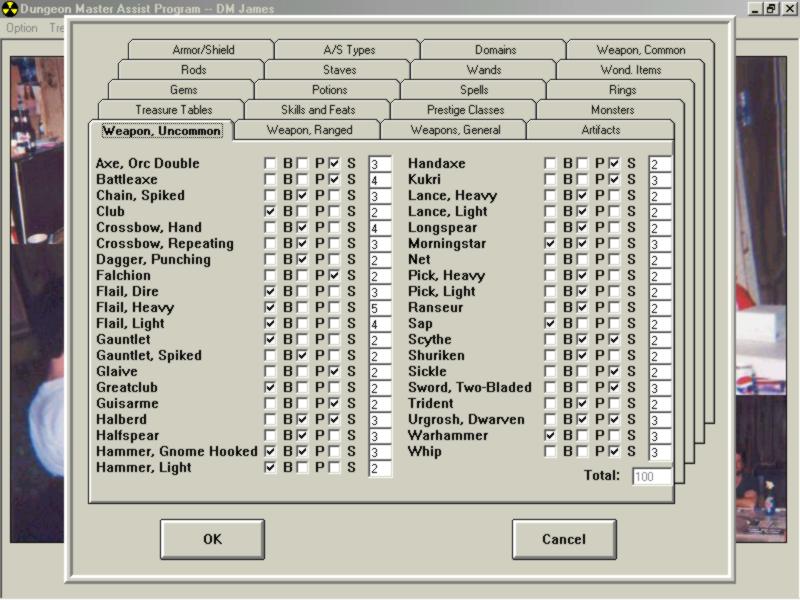
Task: Select the Handaxe weight number field
Action: pos(659,164)
